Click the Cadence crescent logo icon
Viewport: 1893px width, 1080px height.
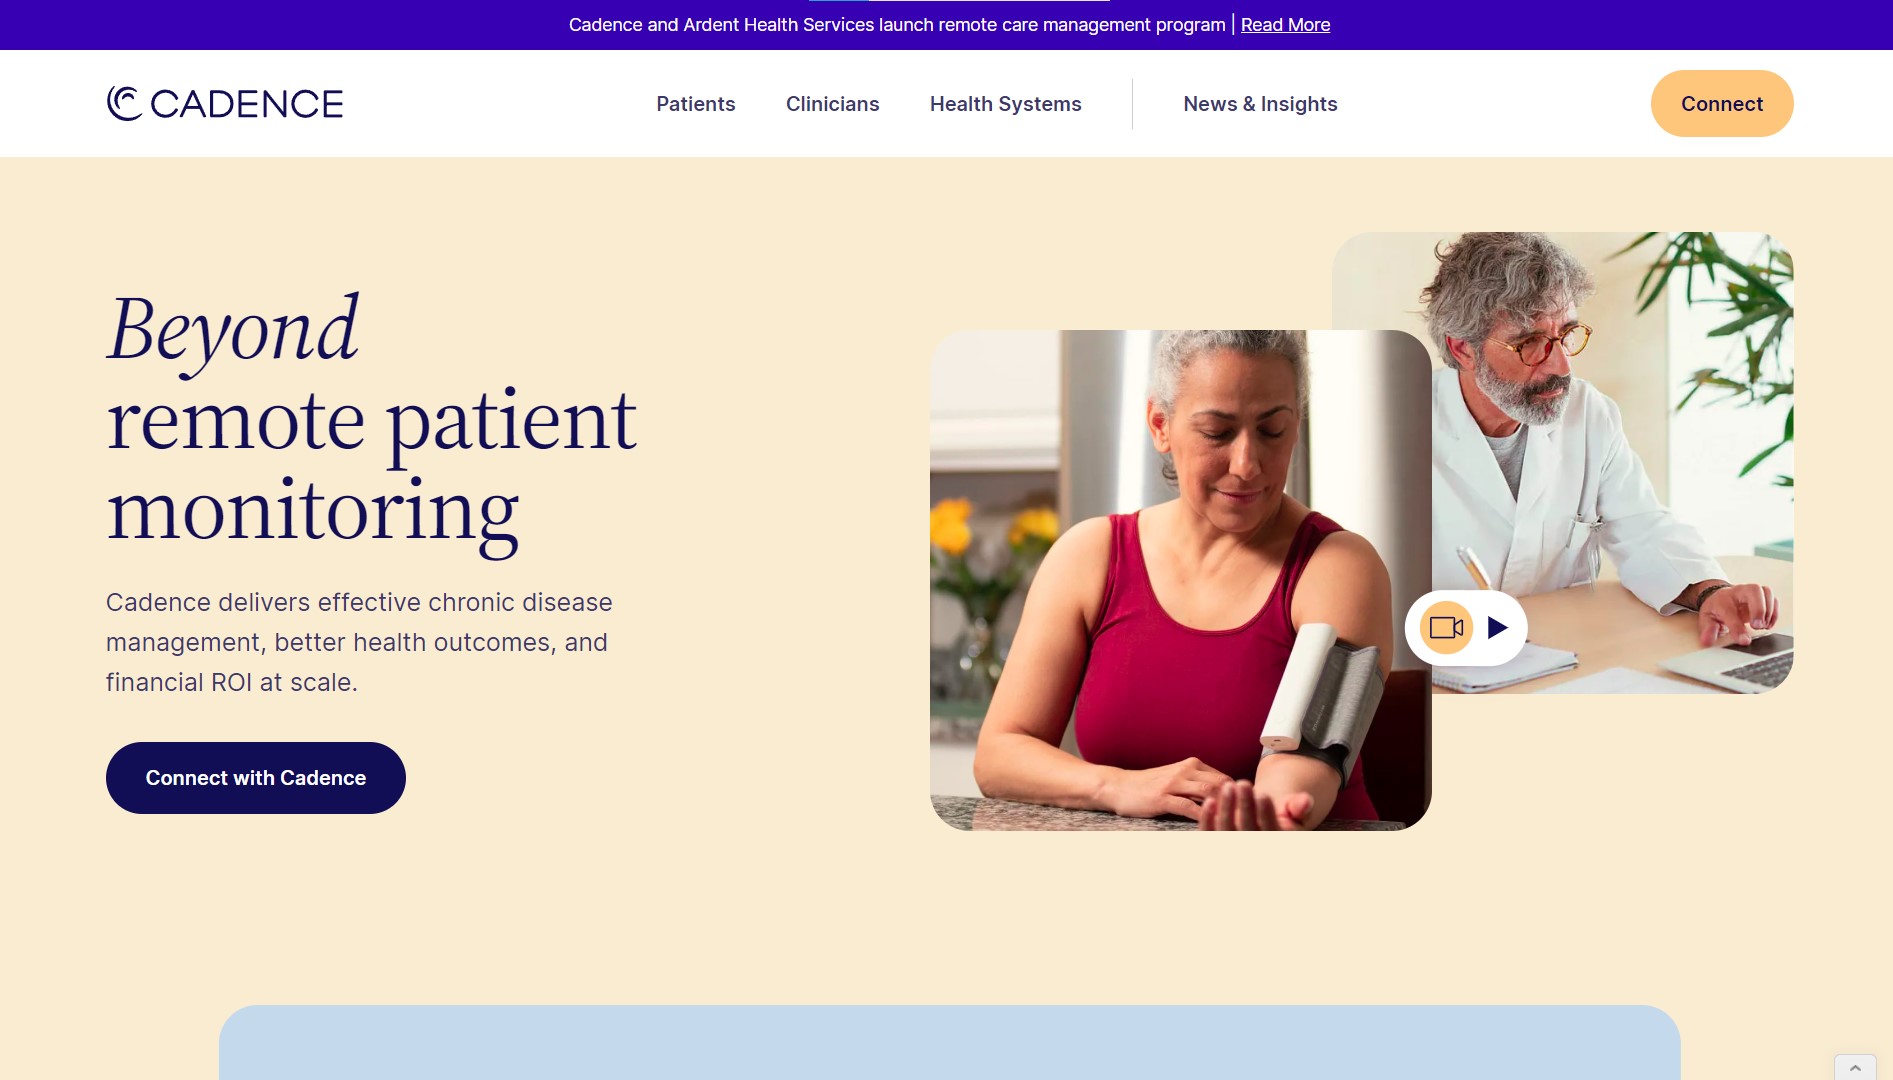[124, 103]
